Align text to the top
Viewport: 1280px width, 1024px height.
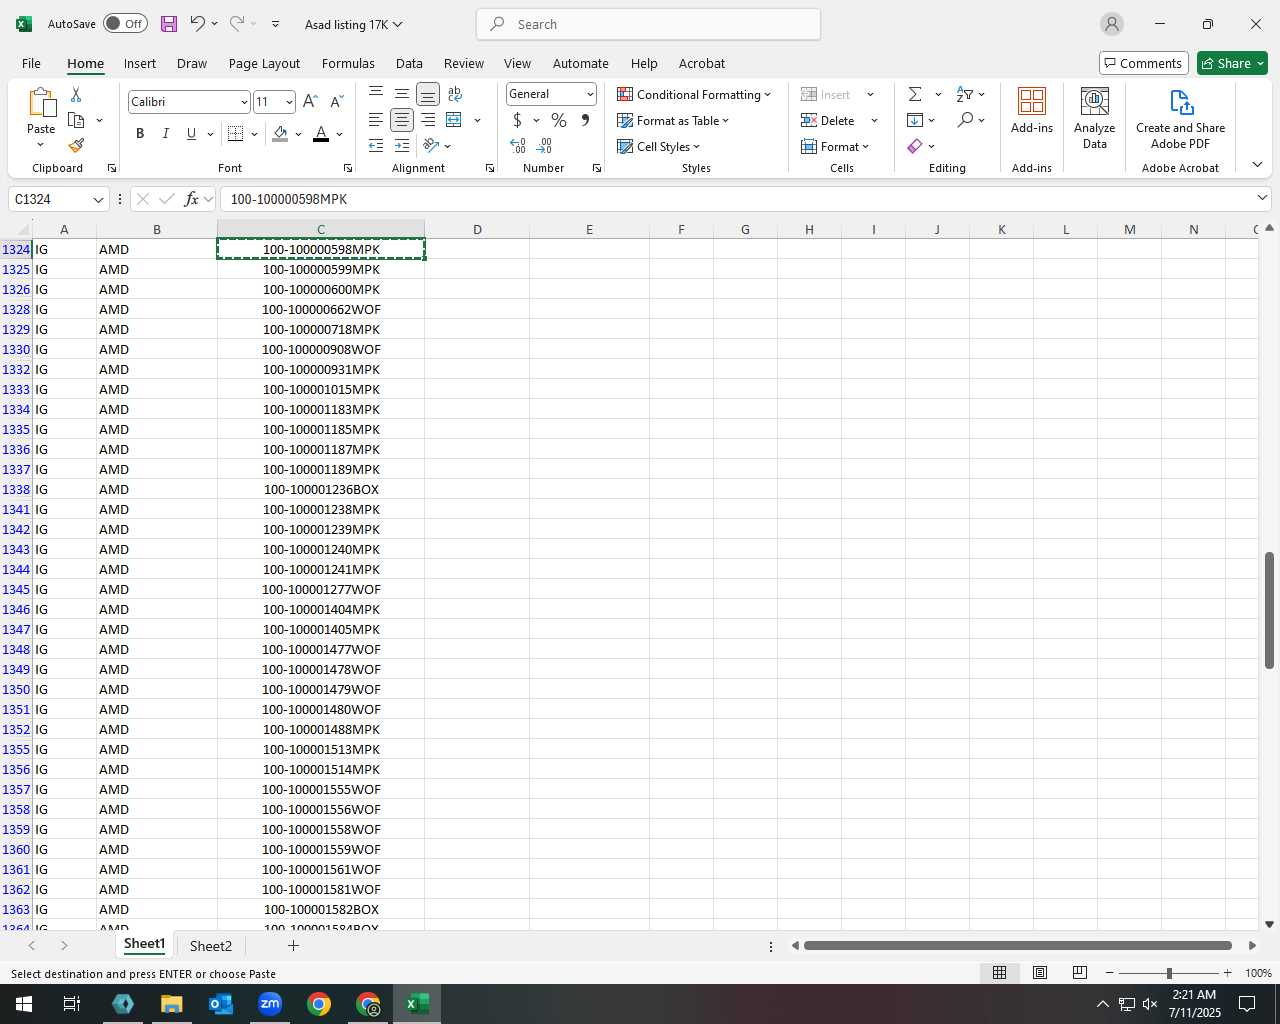[x=376, y=94]
